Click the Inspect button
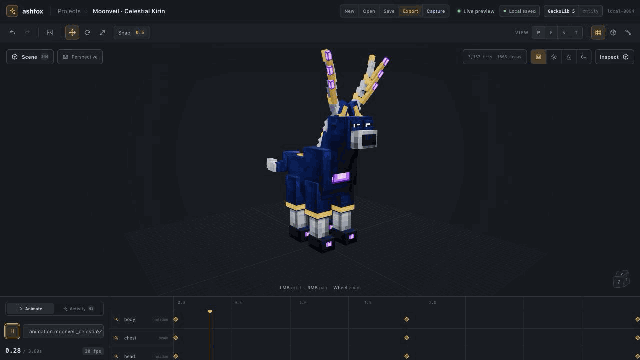The image size is (640, 360). 614,57
